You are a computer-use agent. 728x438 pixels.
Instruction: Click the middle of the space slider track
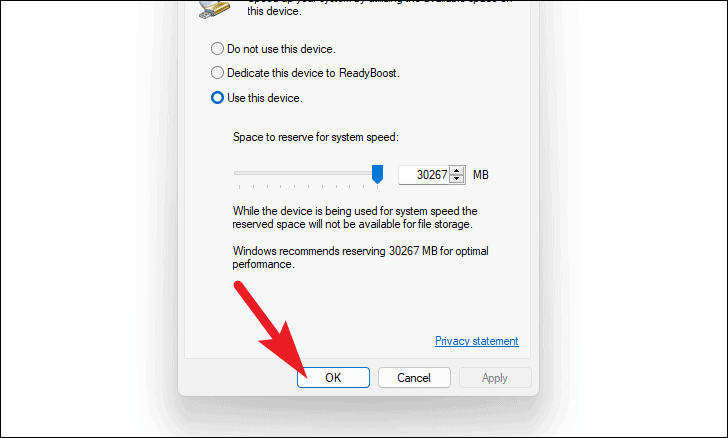click(x=306, y=173)
